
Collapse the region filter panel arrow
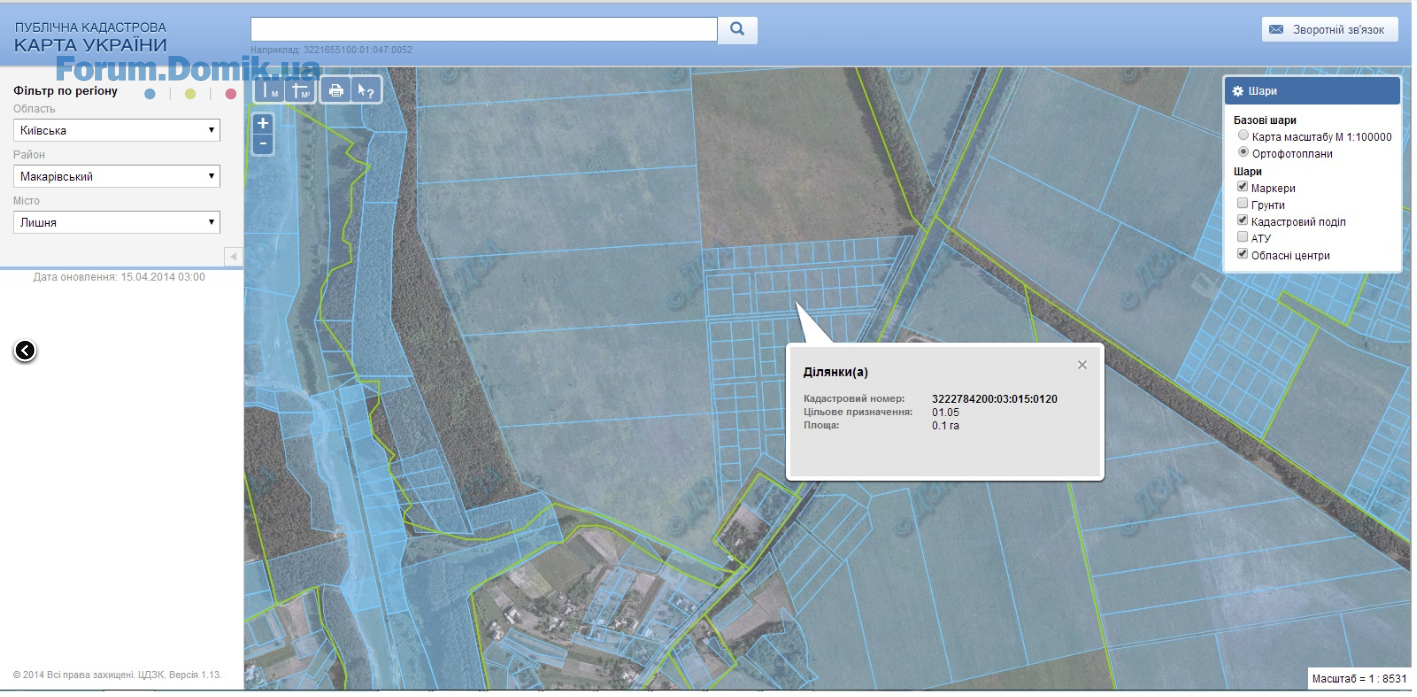233,257
